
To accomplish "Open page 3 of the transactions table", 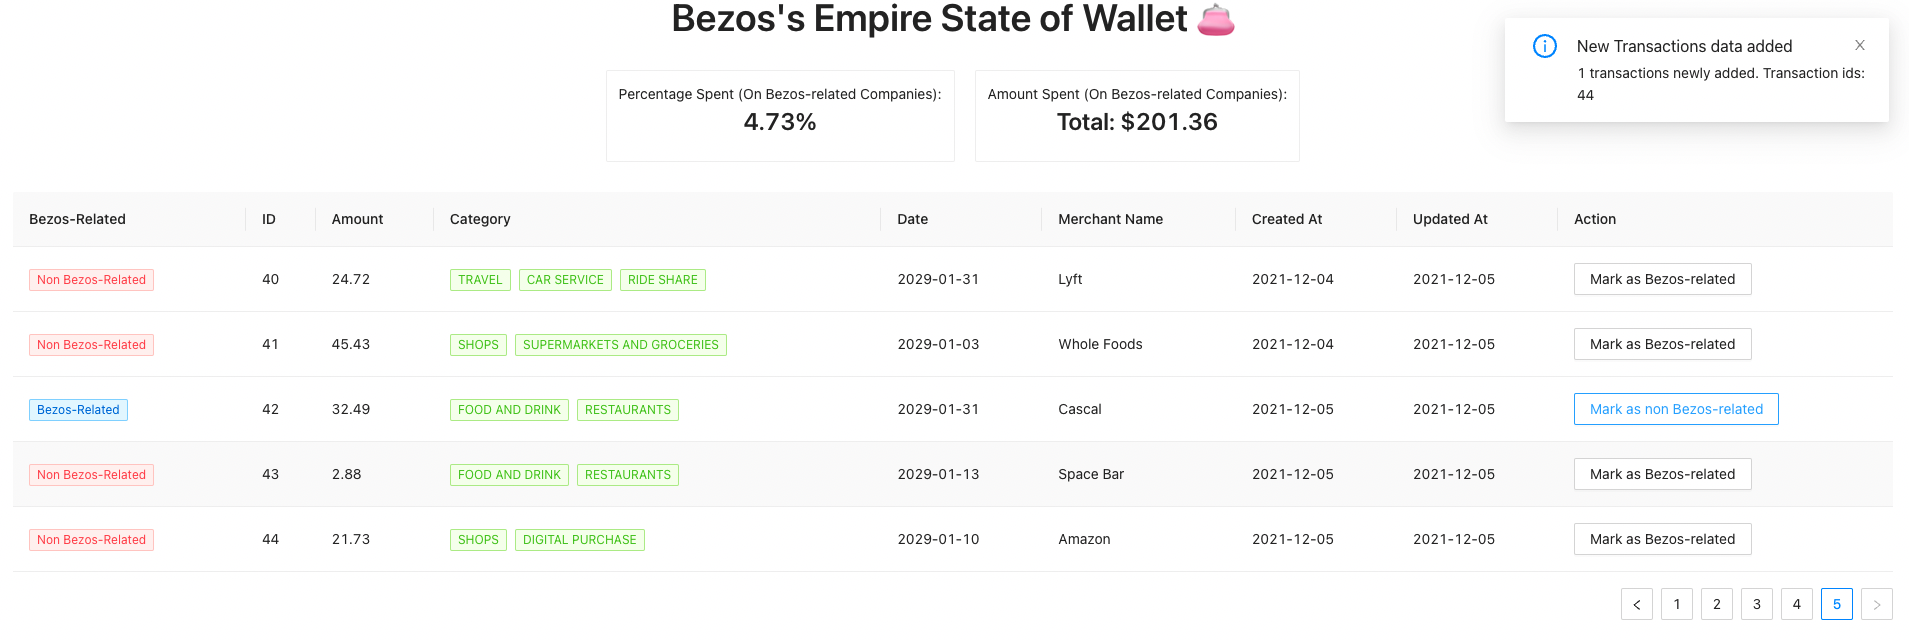I will (1756, 604).
